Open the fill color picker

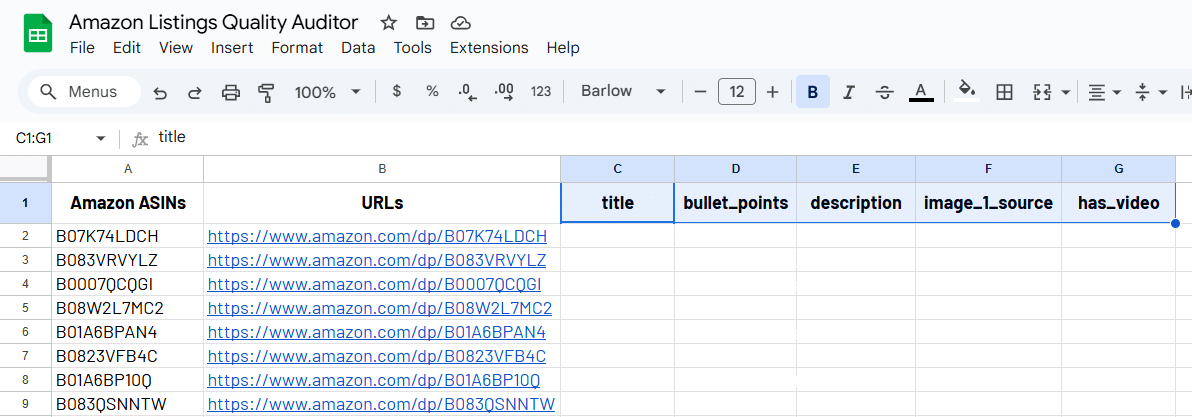click(x=966, y=92)
